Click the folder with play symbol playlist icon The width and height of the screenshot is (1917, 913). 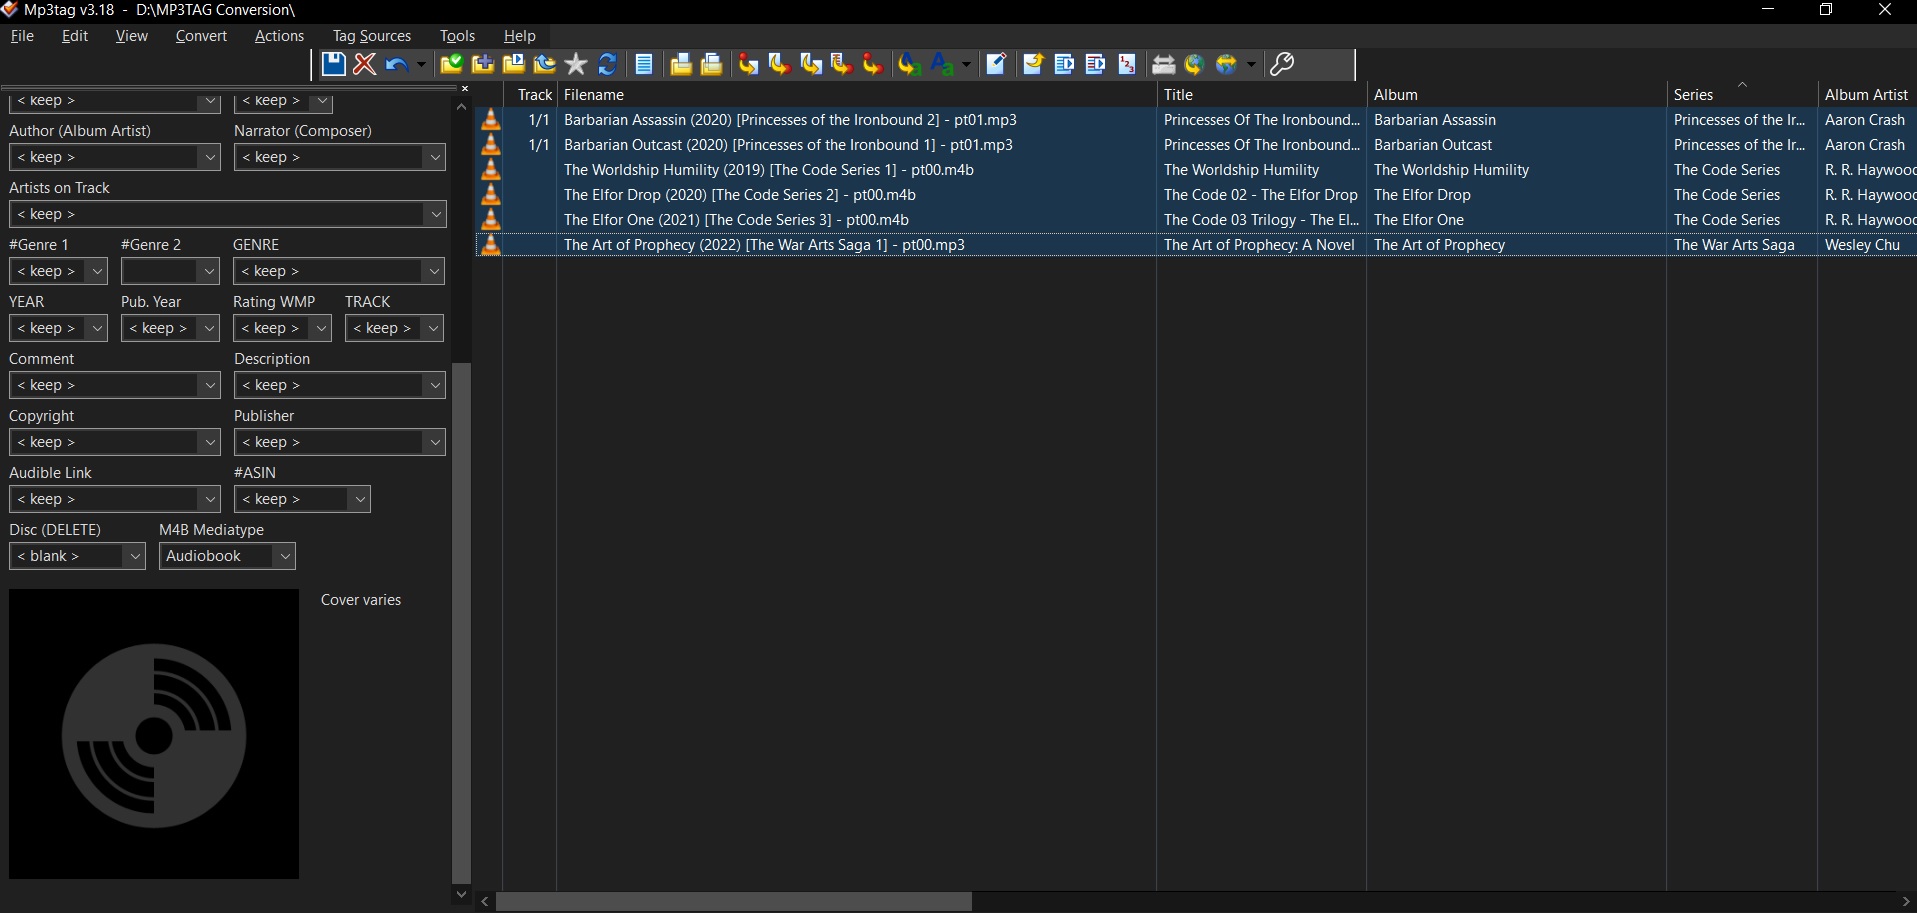click(514, 65)
